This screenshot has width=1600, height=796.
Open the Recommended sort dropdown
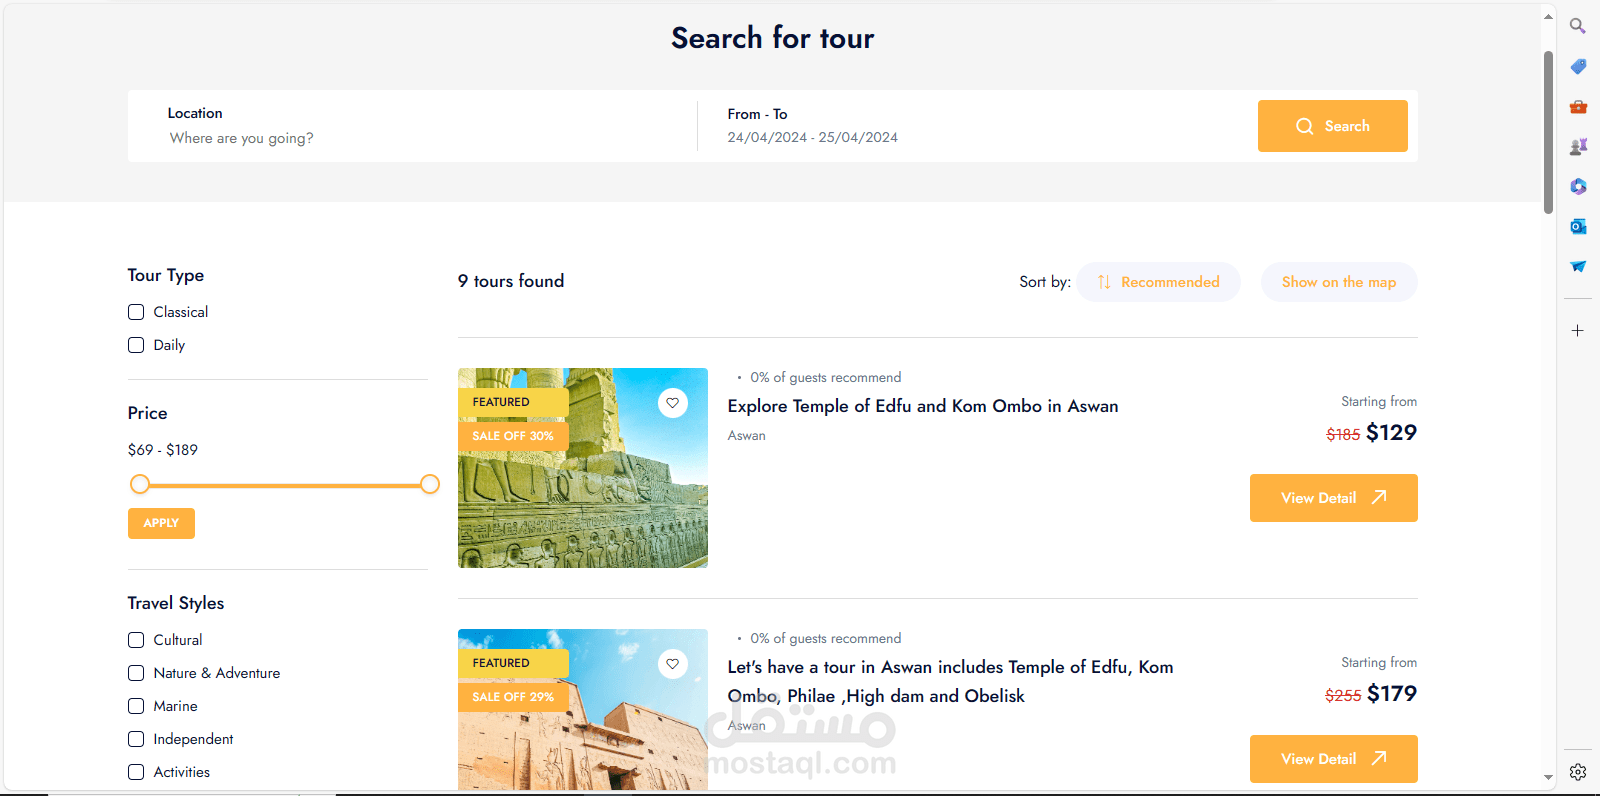pos(1158,282)
